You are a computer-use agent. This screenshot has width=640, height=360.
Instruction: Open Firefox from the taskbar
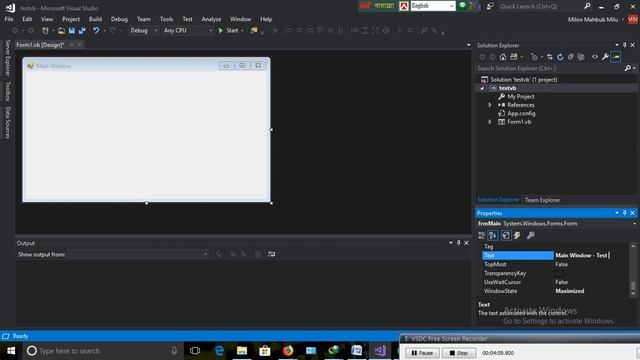coord(288,351)
